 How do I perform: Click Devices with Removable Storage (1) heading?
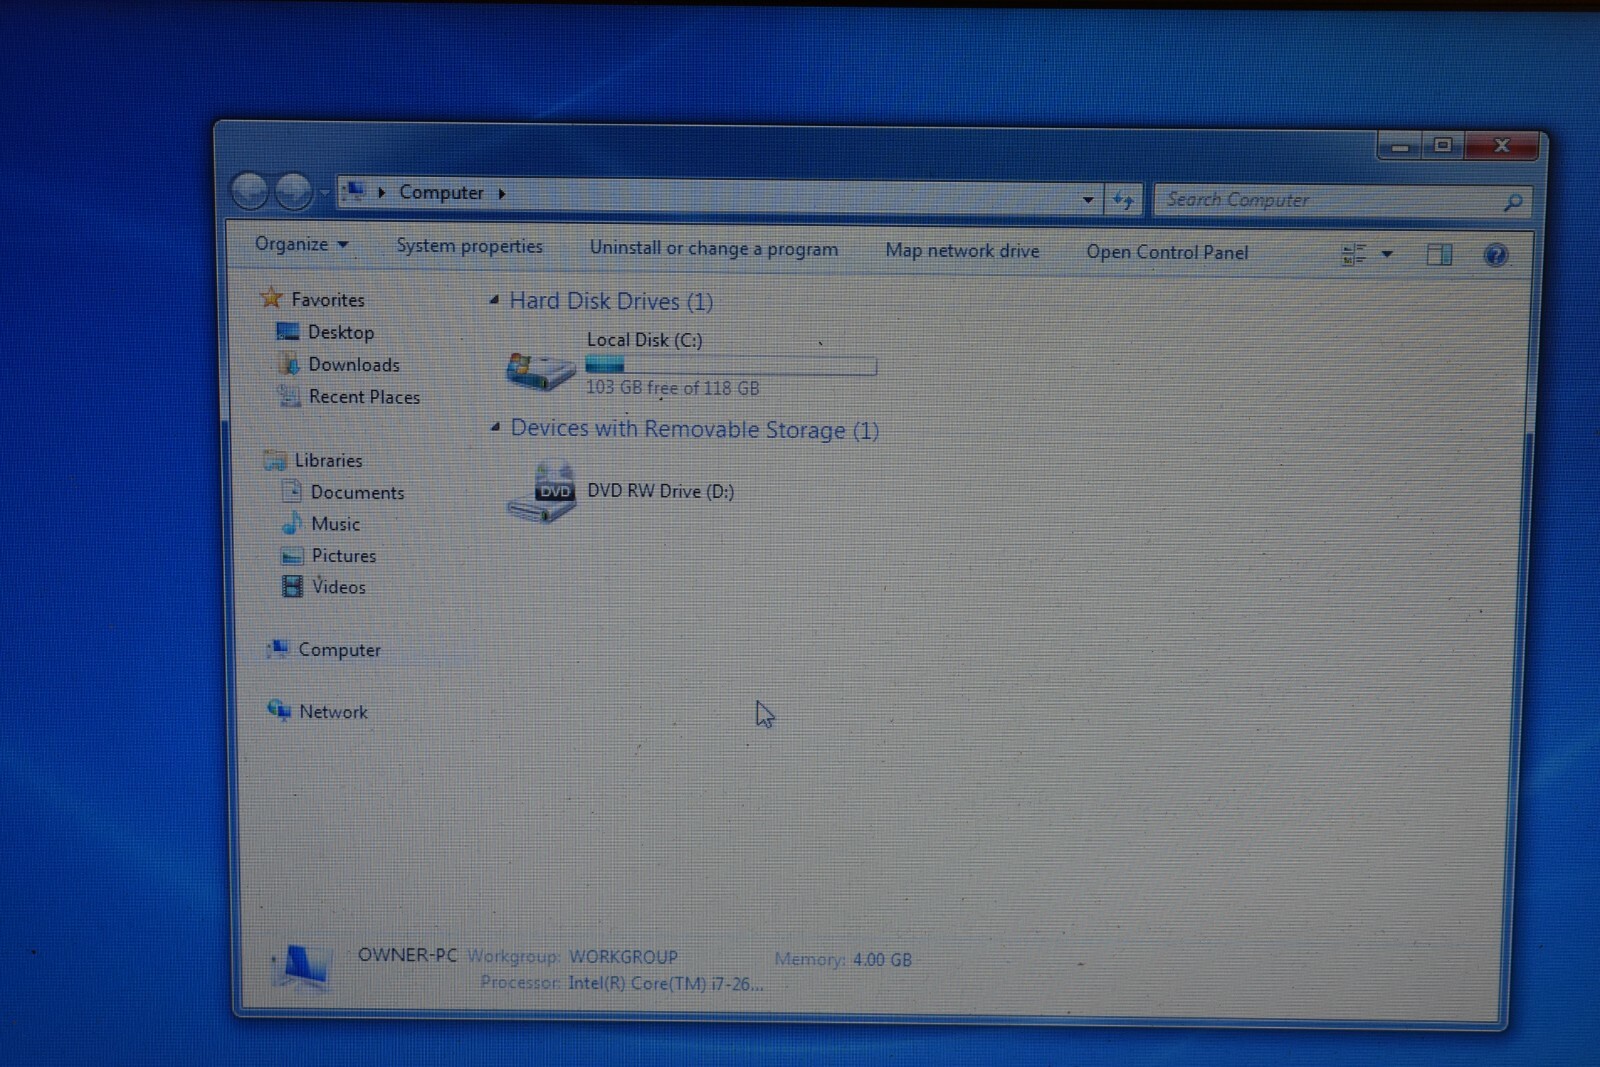[695, 429]
